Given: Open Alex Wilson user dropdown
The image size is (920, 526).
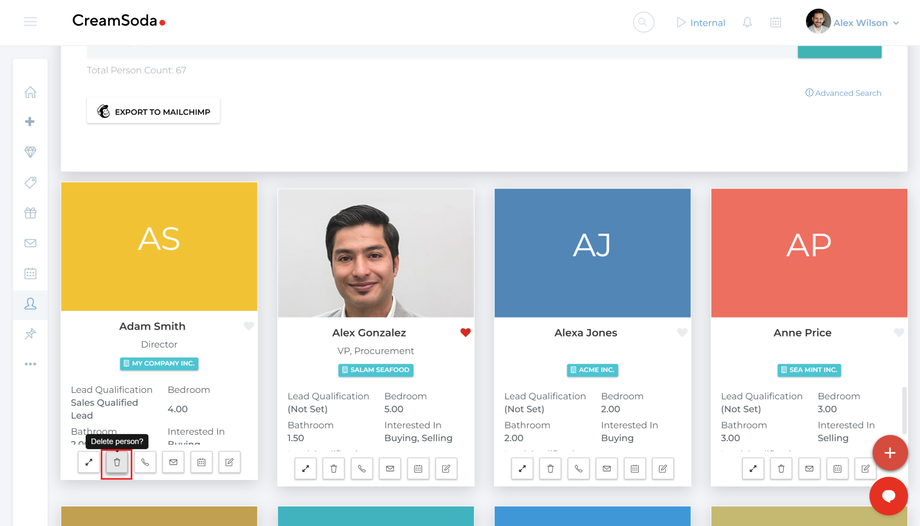Looking at the screenshot, I should (853, 22).
